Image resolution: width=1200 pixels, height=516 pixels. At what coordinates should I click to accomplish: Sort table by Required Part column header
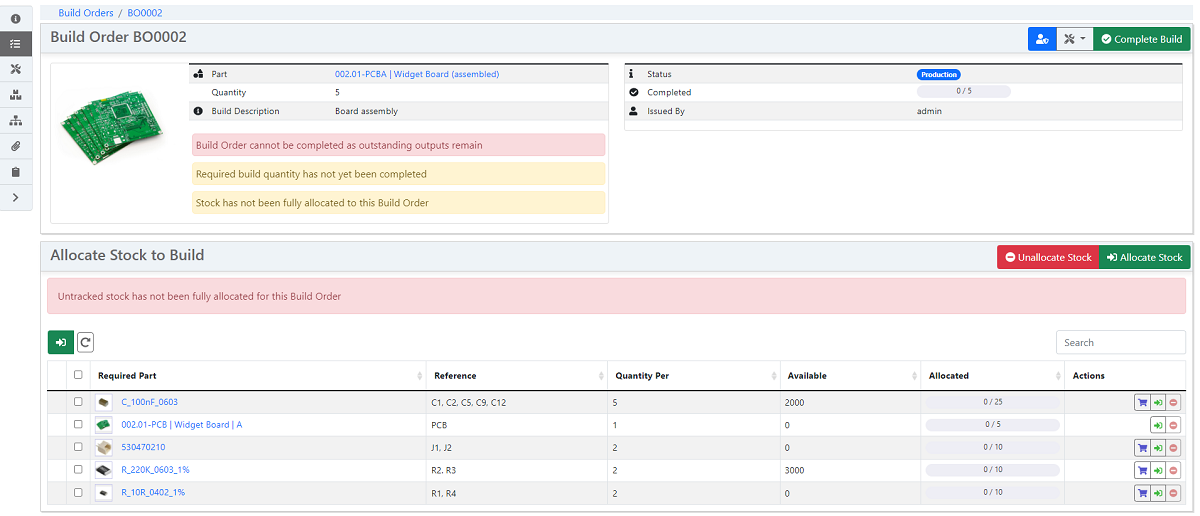127,376
